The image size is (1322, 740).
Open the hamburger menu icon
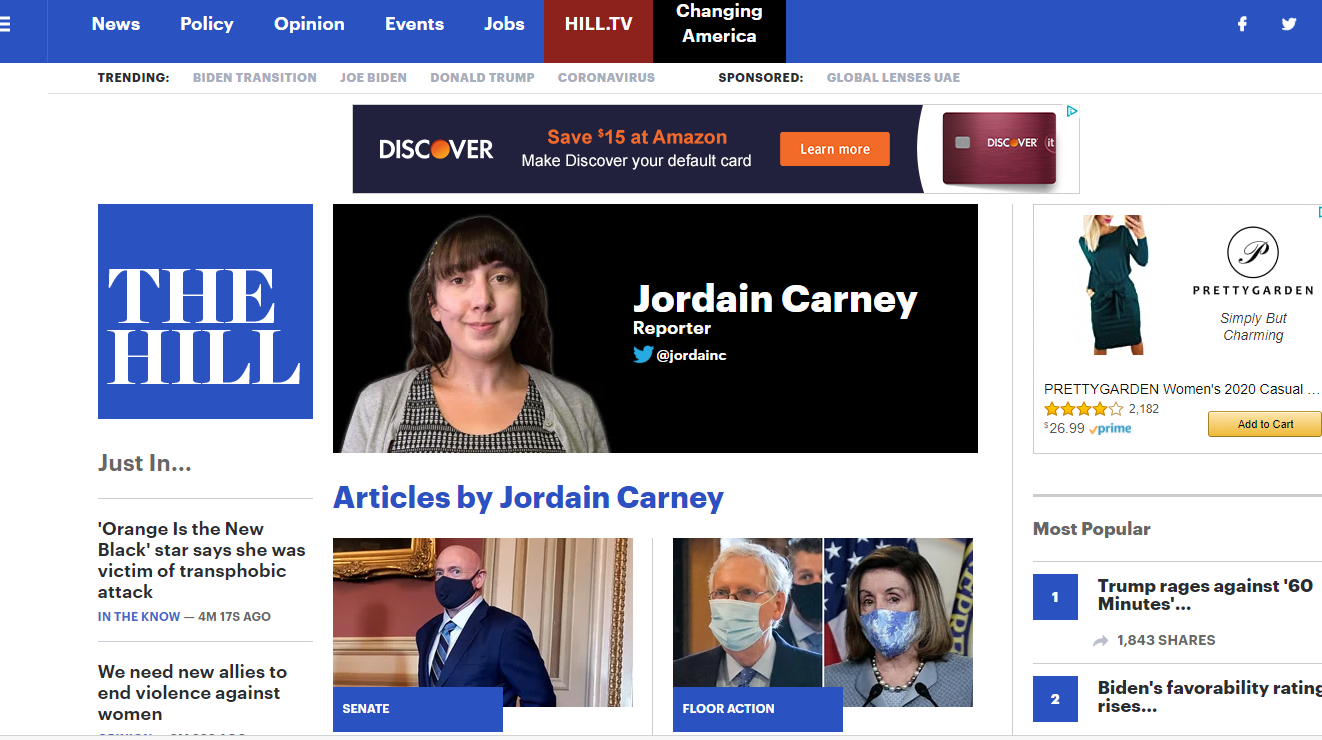(x=5, y=24)
